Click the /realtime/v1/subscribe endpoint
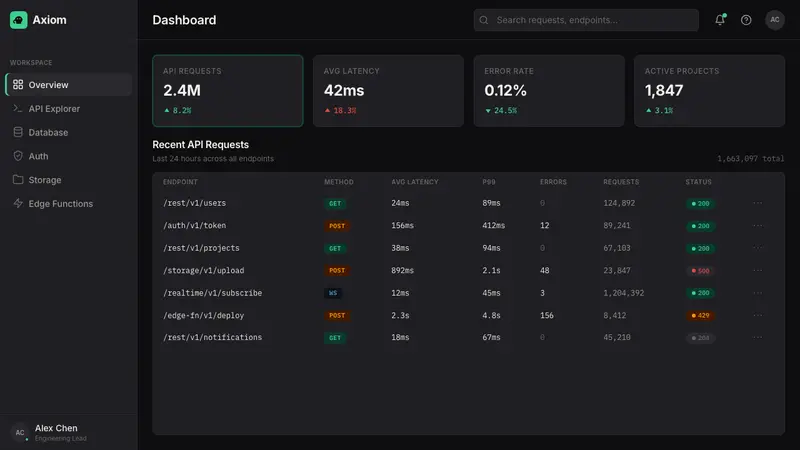 (x=212, y=293)
